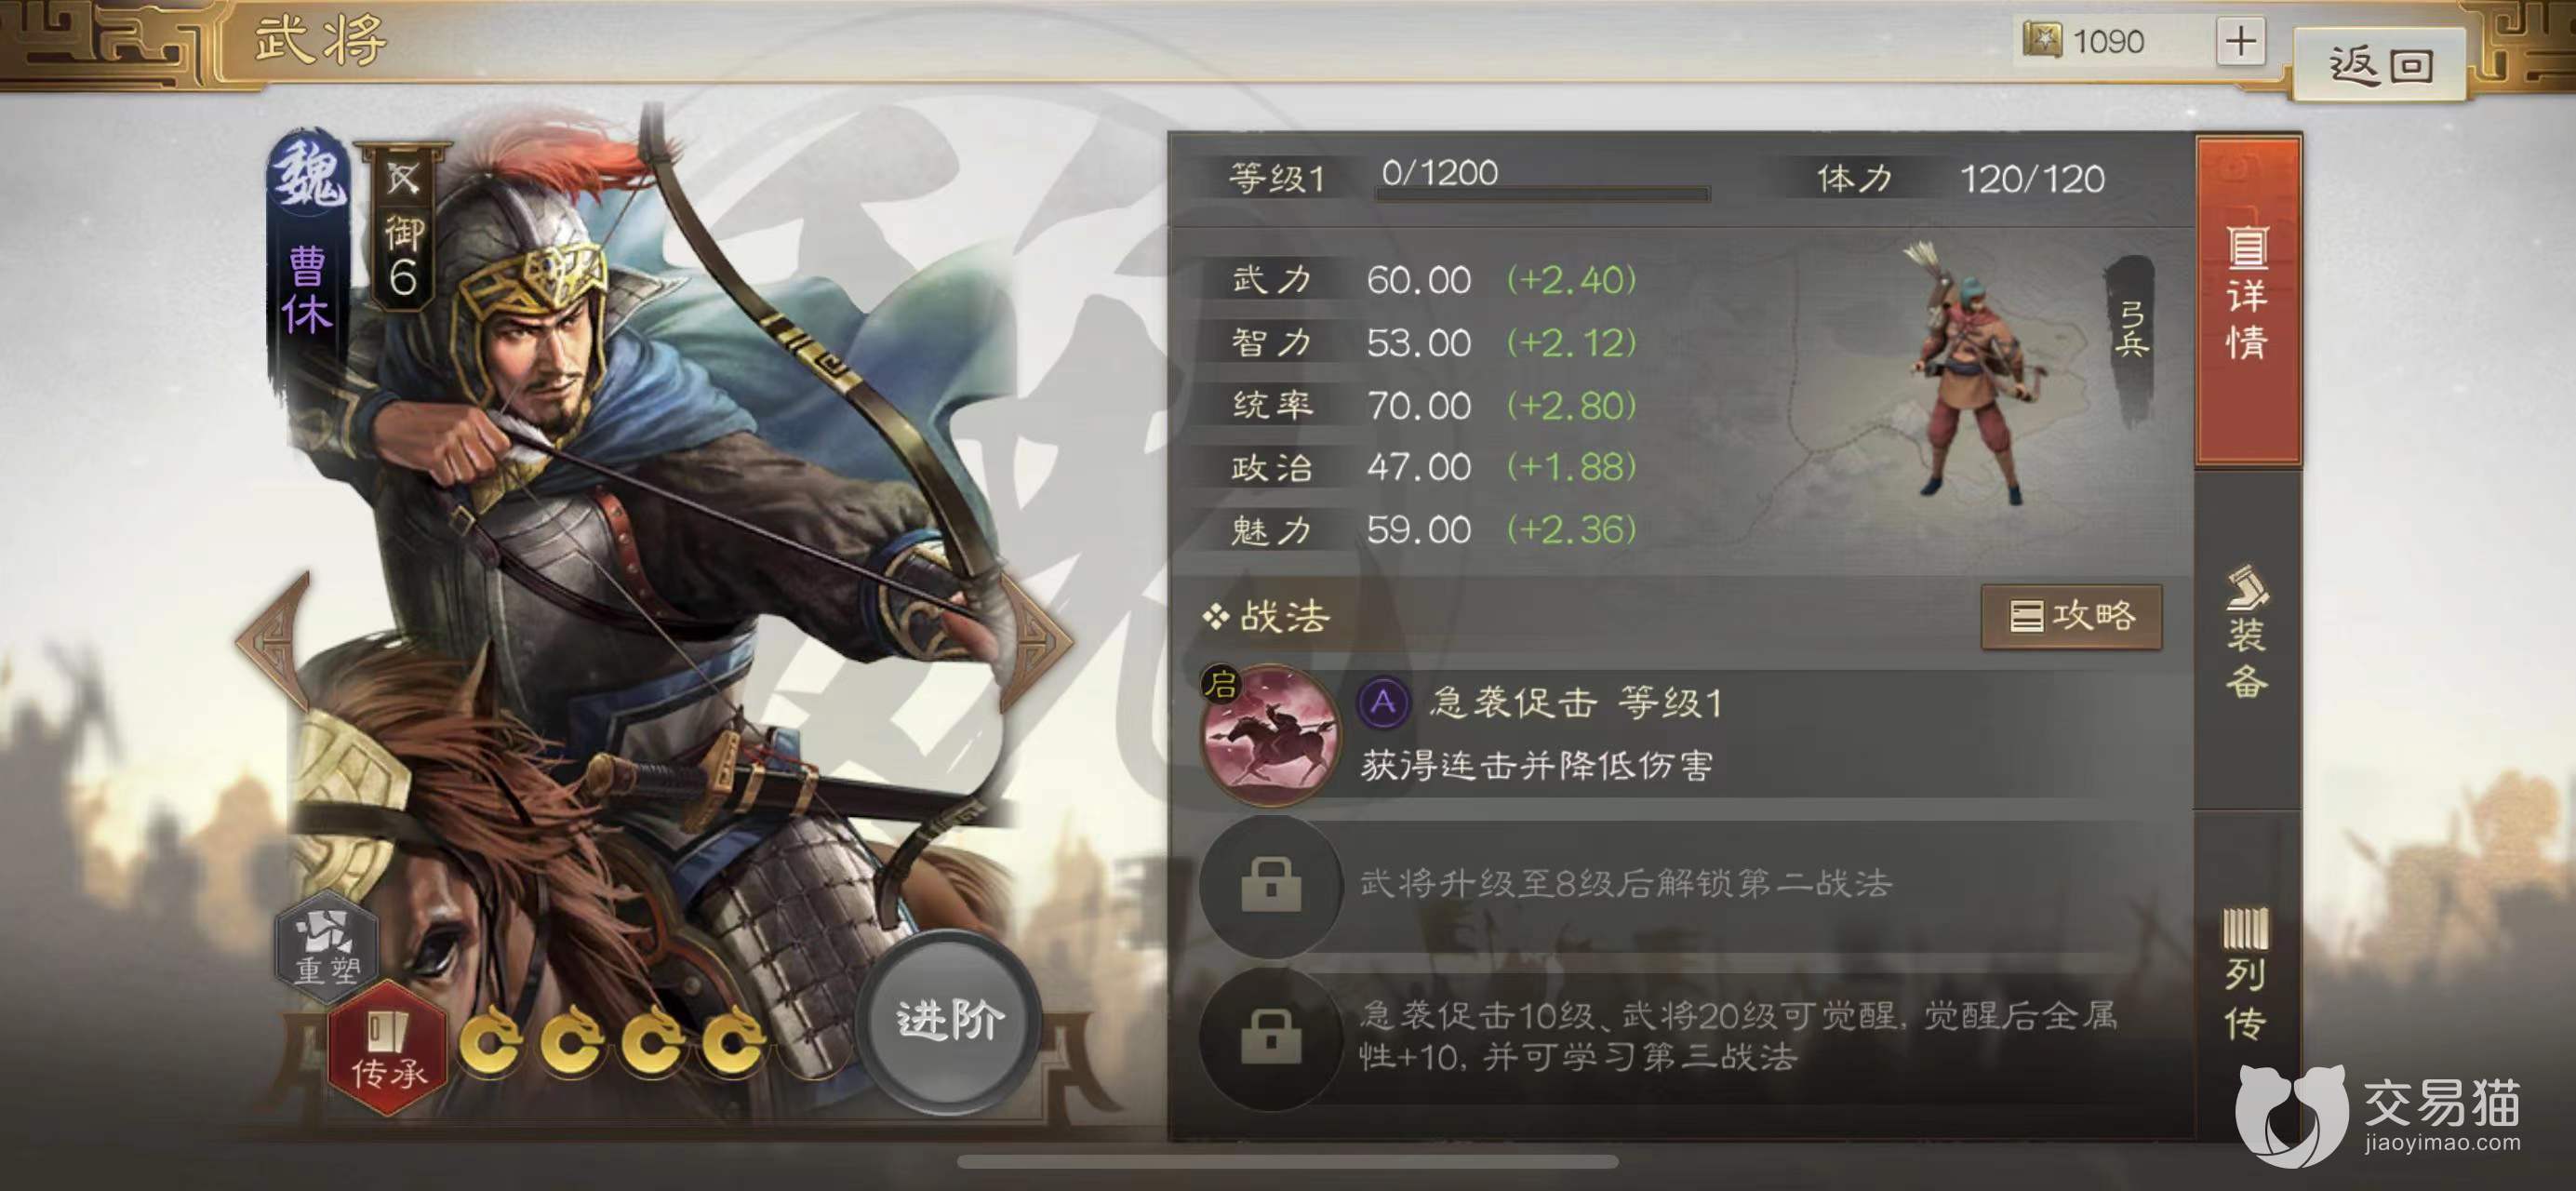
Task: Click the fourth gold star
Action: coord(734,1044)
